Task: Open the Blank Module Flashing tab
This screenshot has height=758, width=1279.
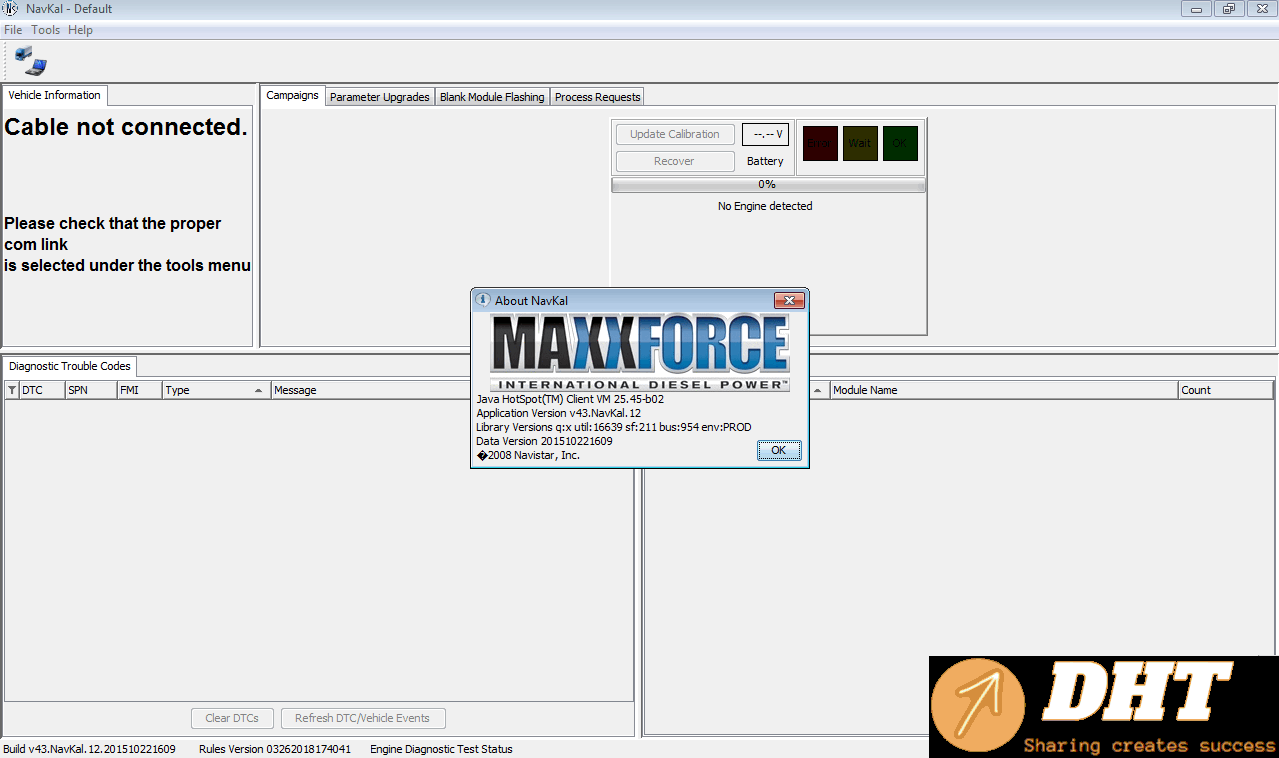Action: pyautogui.click(x=492, y=97)
